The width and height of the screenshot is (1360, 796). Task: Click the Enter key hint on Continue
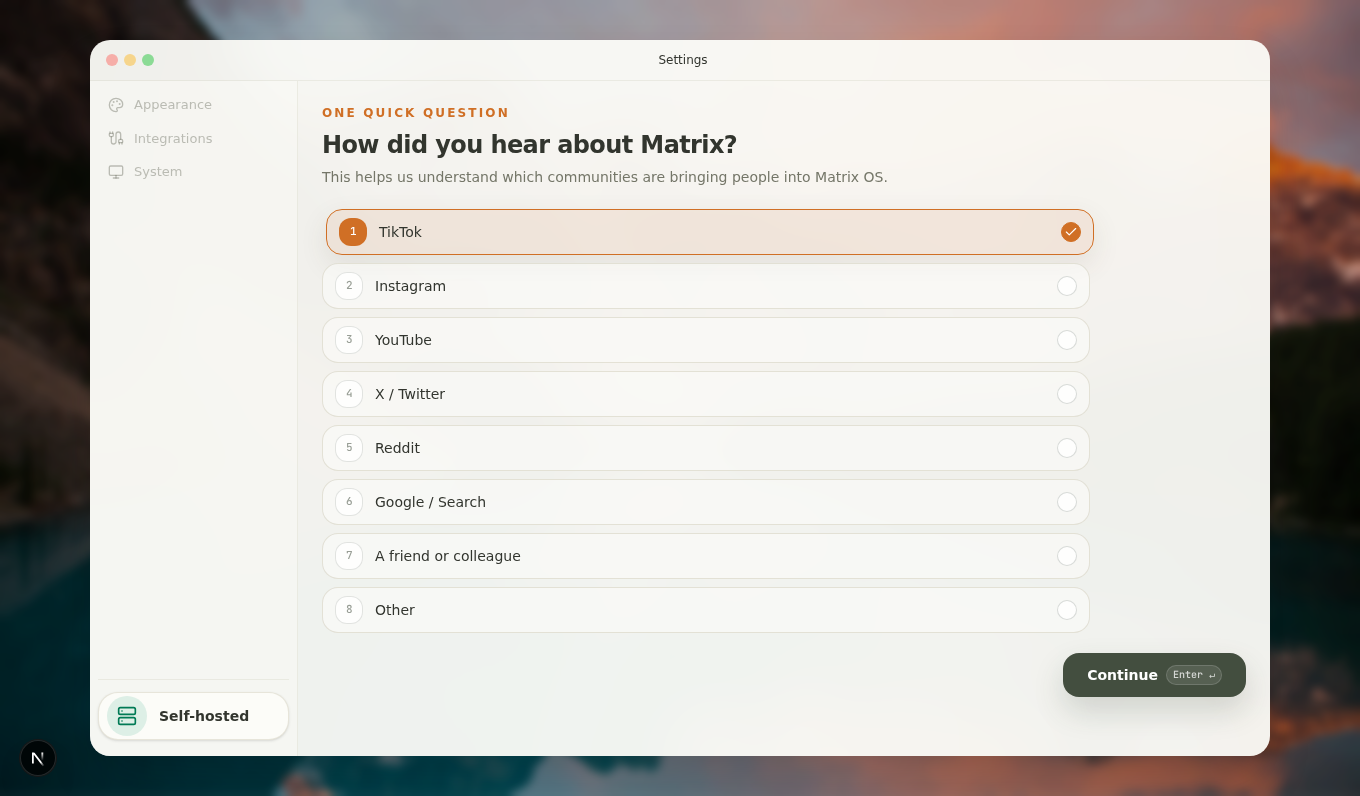pos(1194,675)
